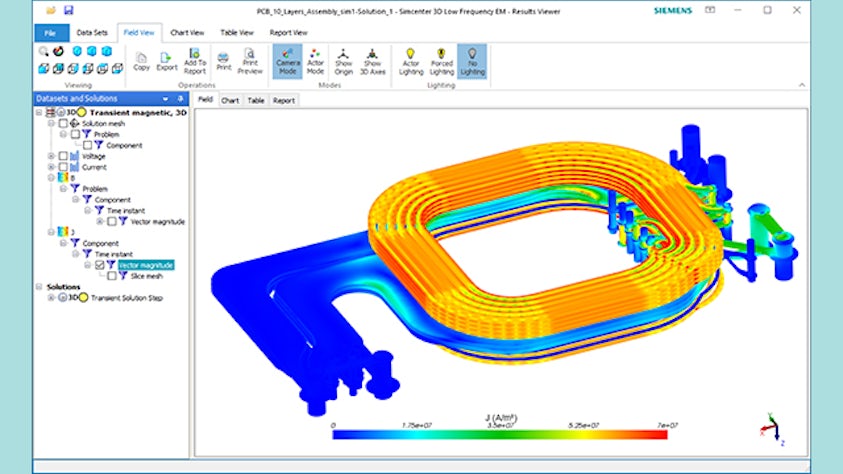Collapse the B tree node
Screen dimensions: 843x474
click(51, 177)
